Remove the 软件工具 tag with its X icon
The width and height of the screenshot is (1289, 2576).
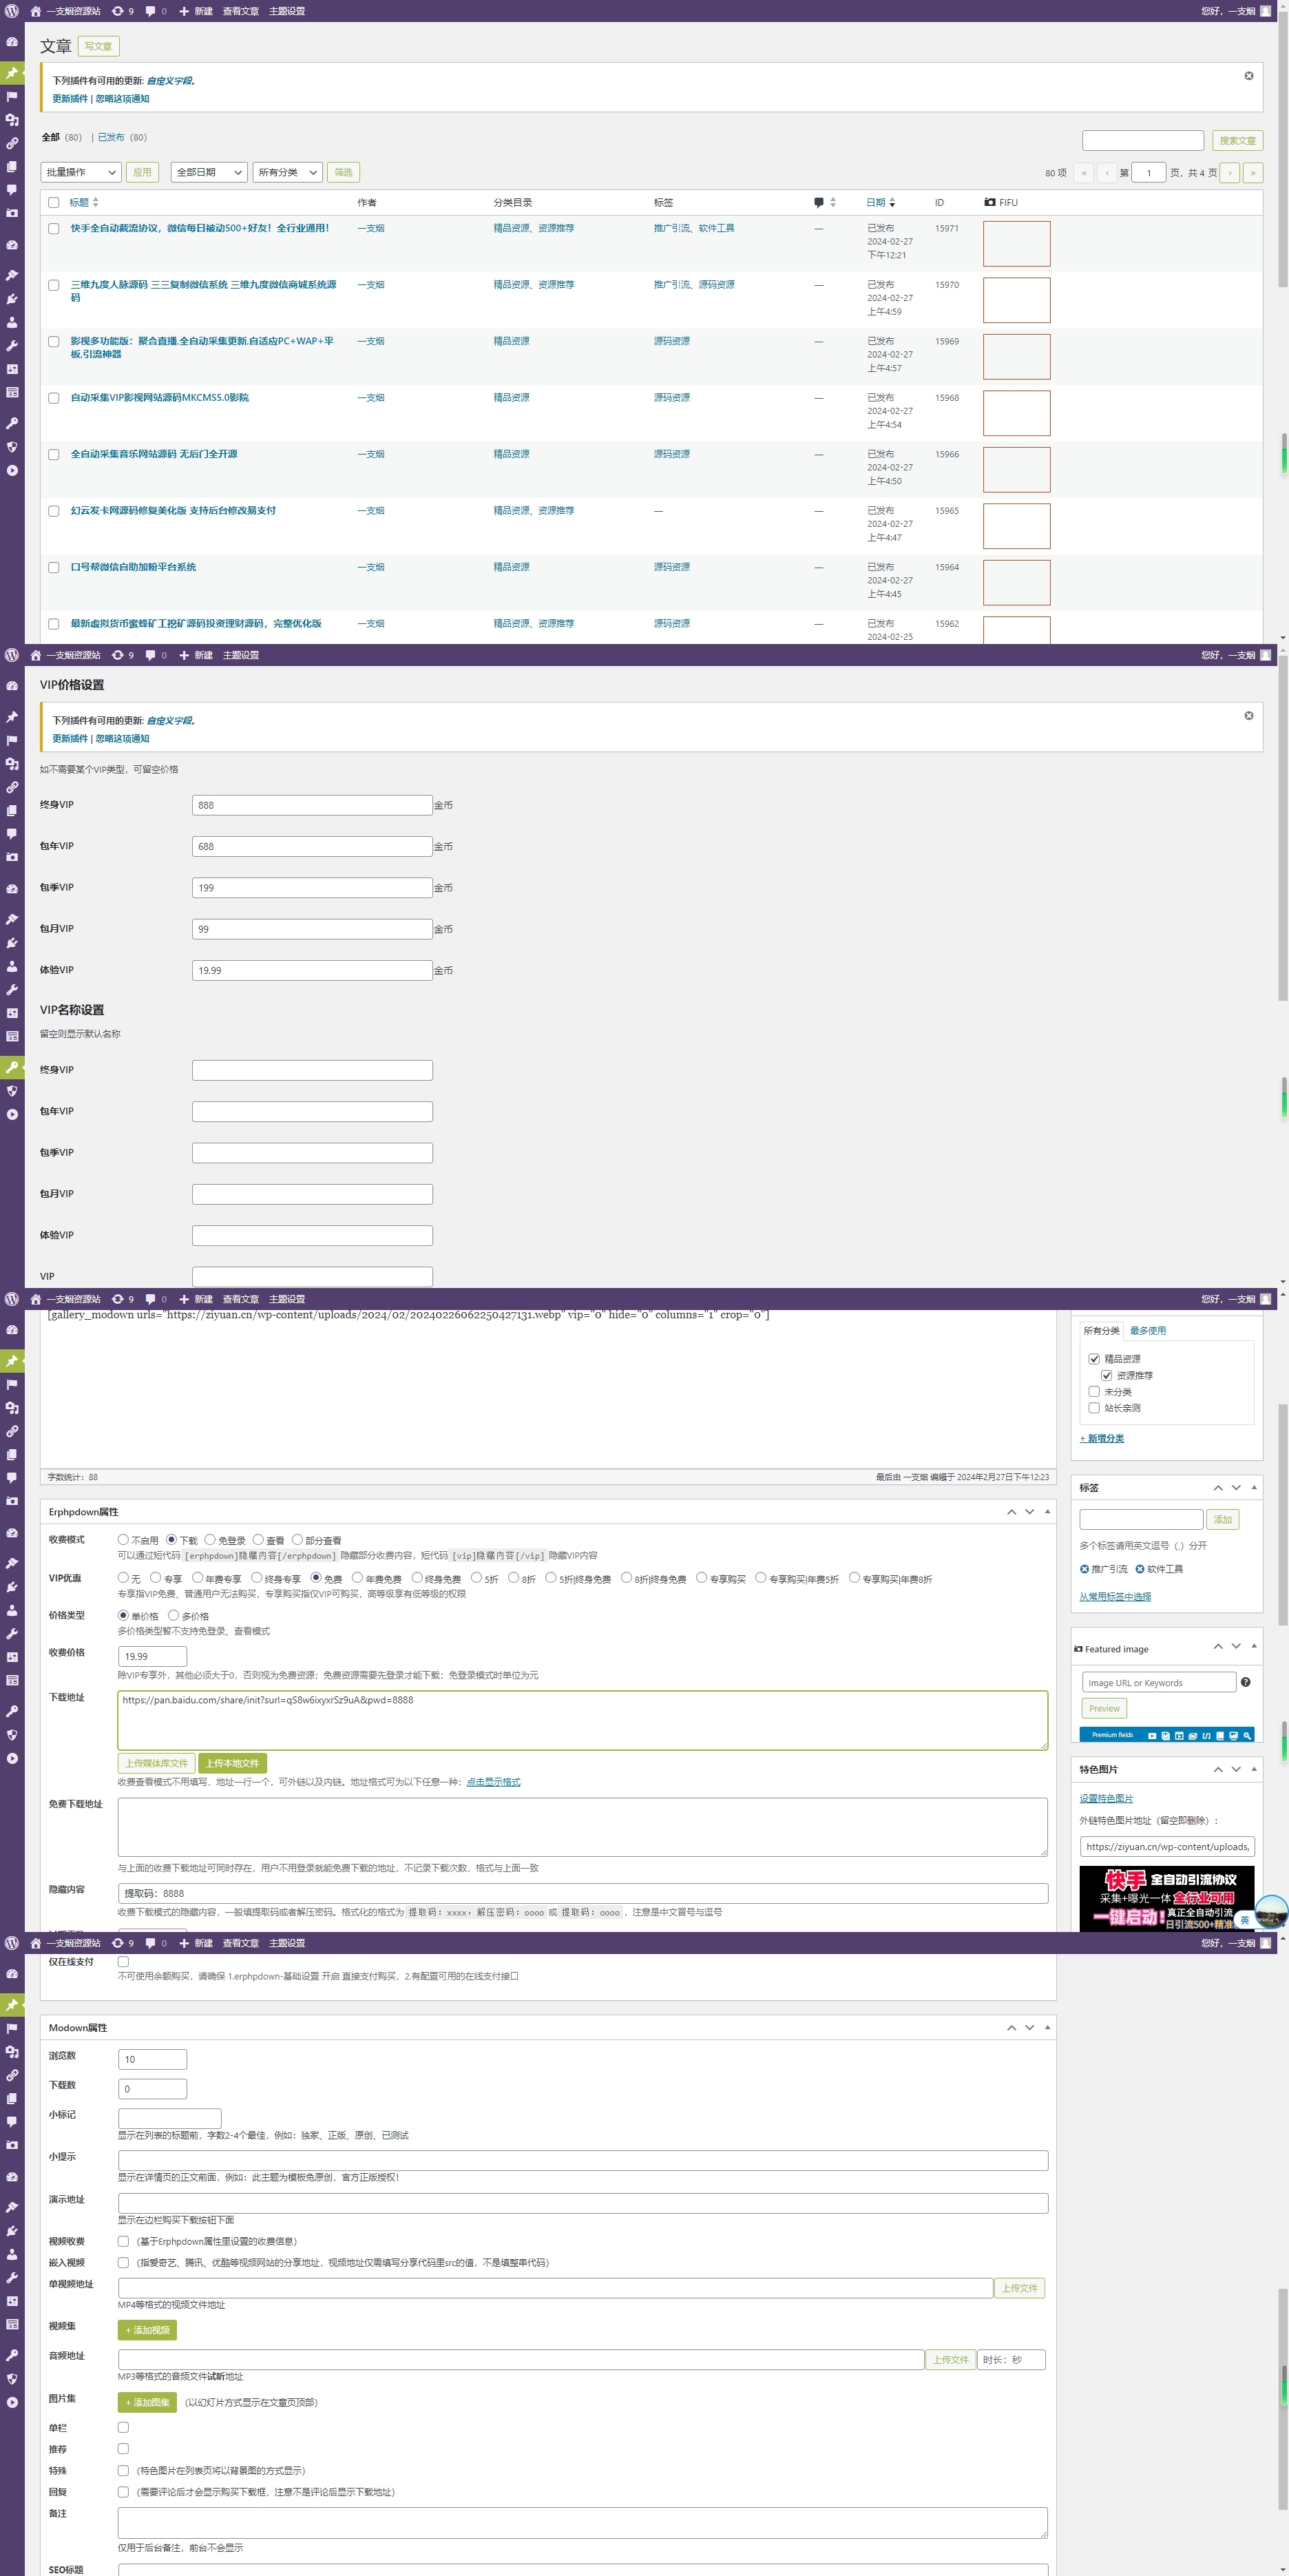[x=1139, y=1569]
